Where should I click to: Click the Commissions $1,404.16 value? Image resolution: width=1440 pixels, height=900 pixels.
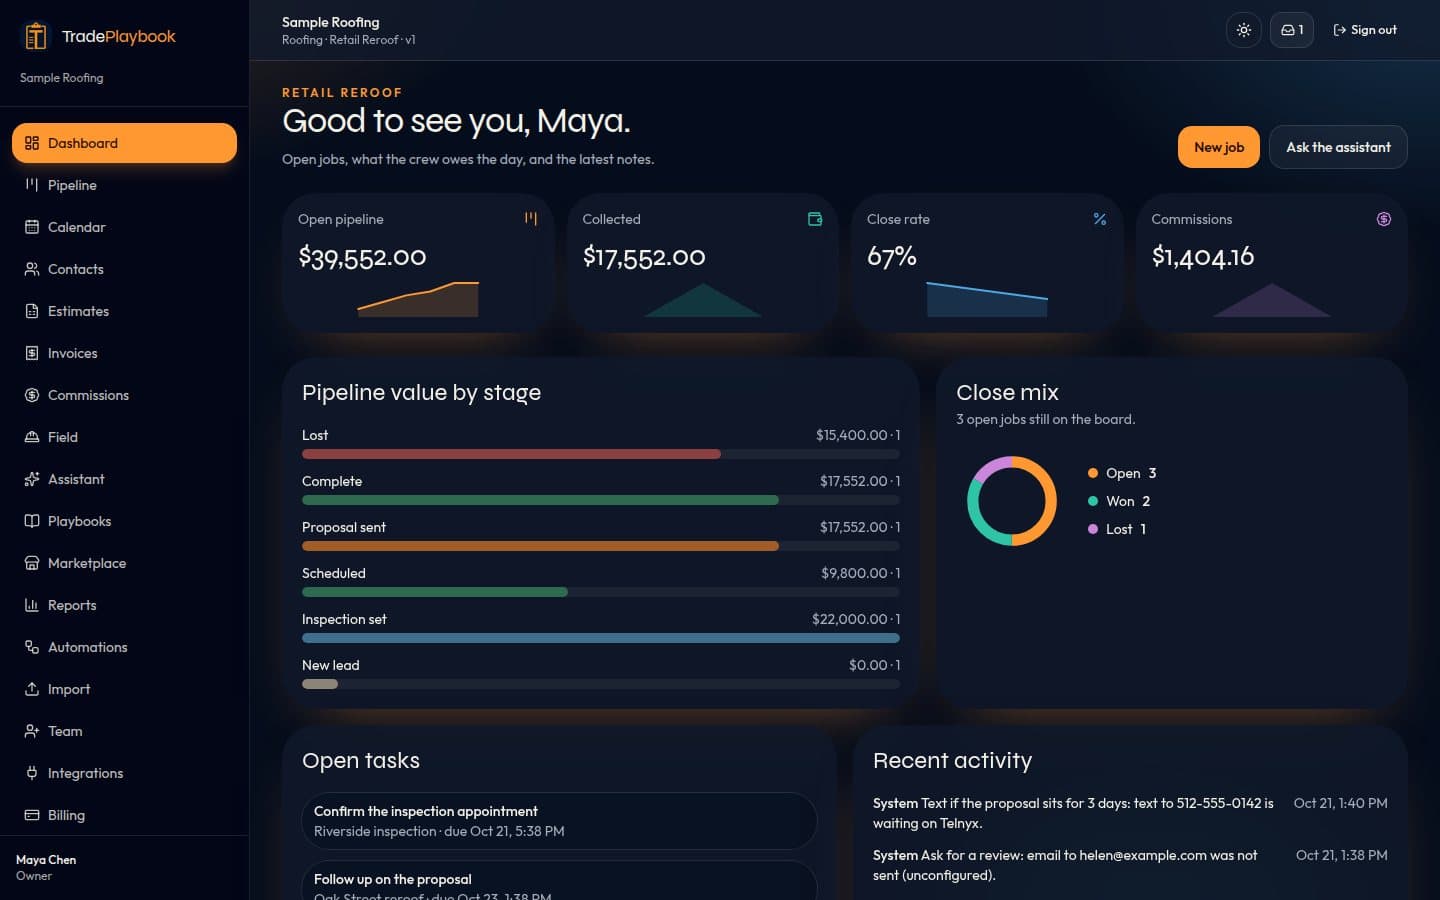pyautogui.click(x=1203, y=257)
